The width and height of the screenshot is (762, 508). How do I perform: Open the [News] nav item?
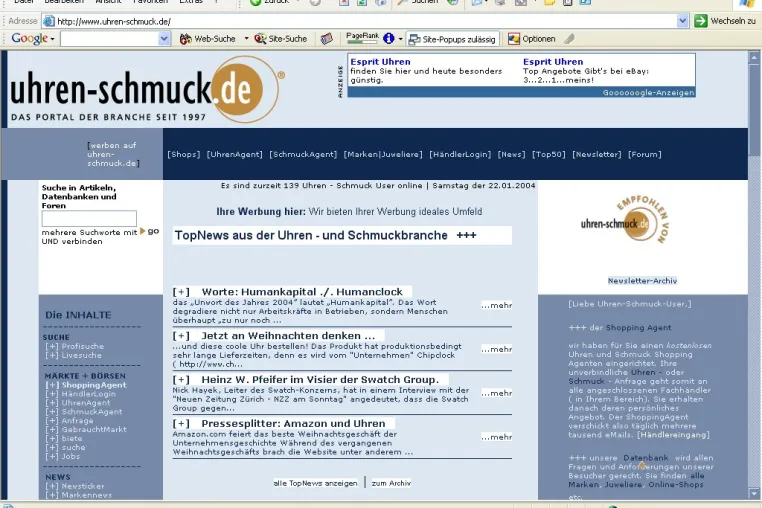point(511,155)
